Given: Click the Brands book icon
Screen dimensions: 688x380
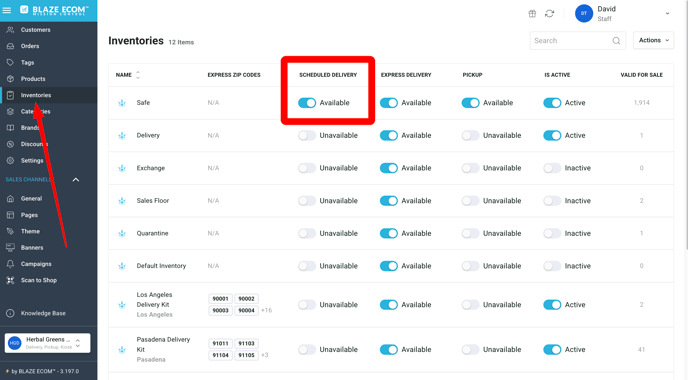Looking at the screenshot, I should [x=11, y=128].
